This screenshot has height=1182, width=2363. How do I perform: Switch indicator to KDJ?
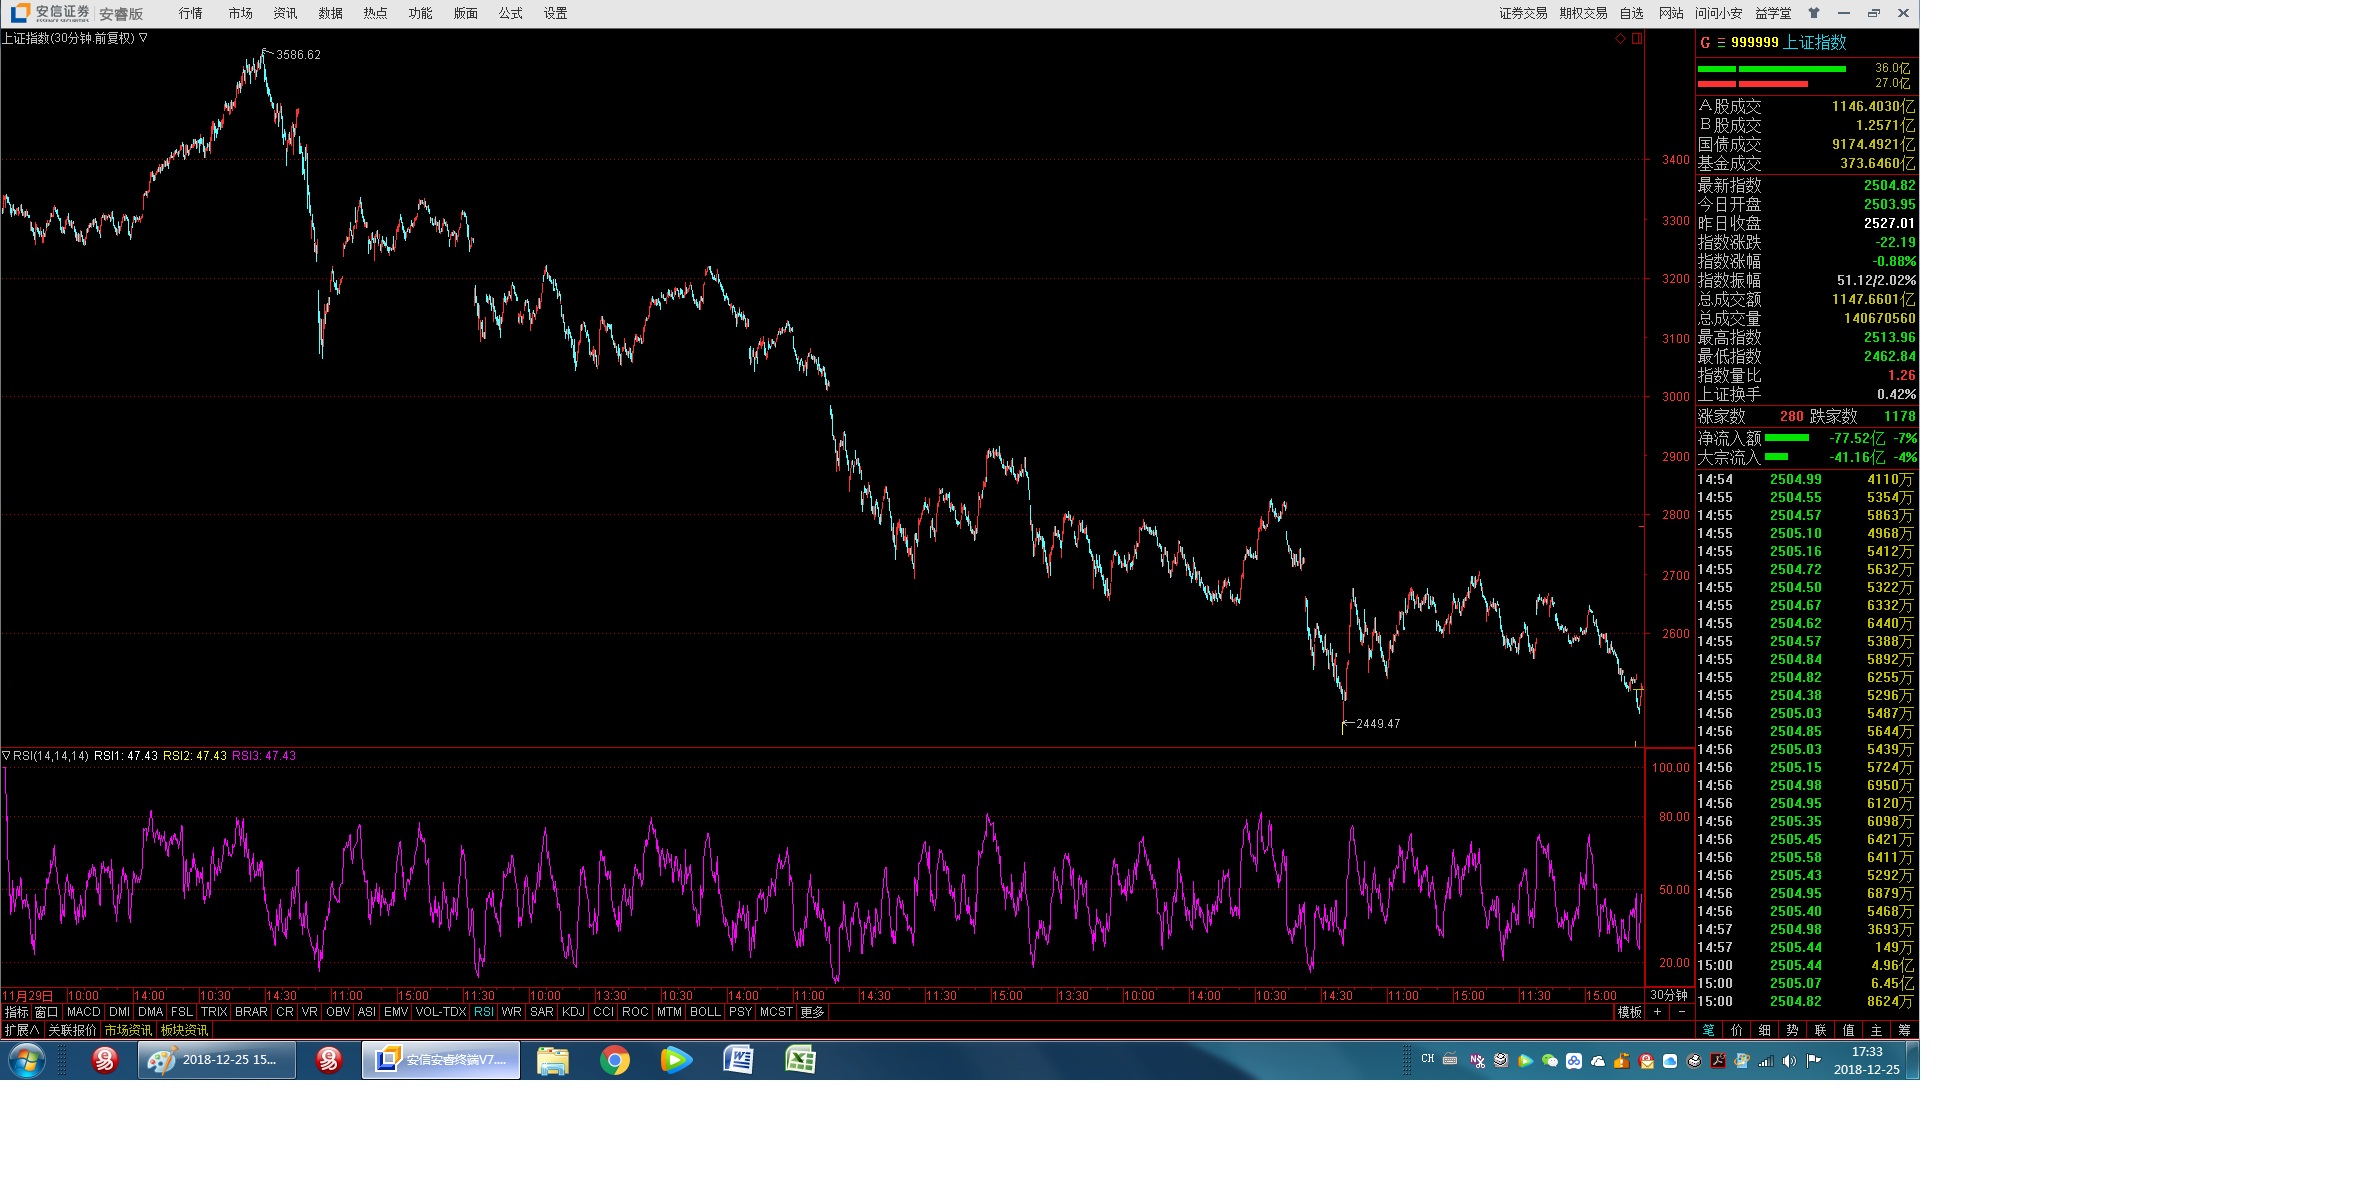(x=573, y=1012)
